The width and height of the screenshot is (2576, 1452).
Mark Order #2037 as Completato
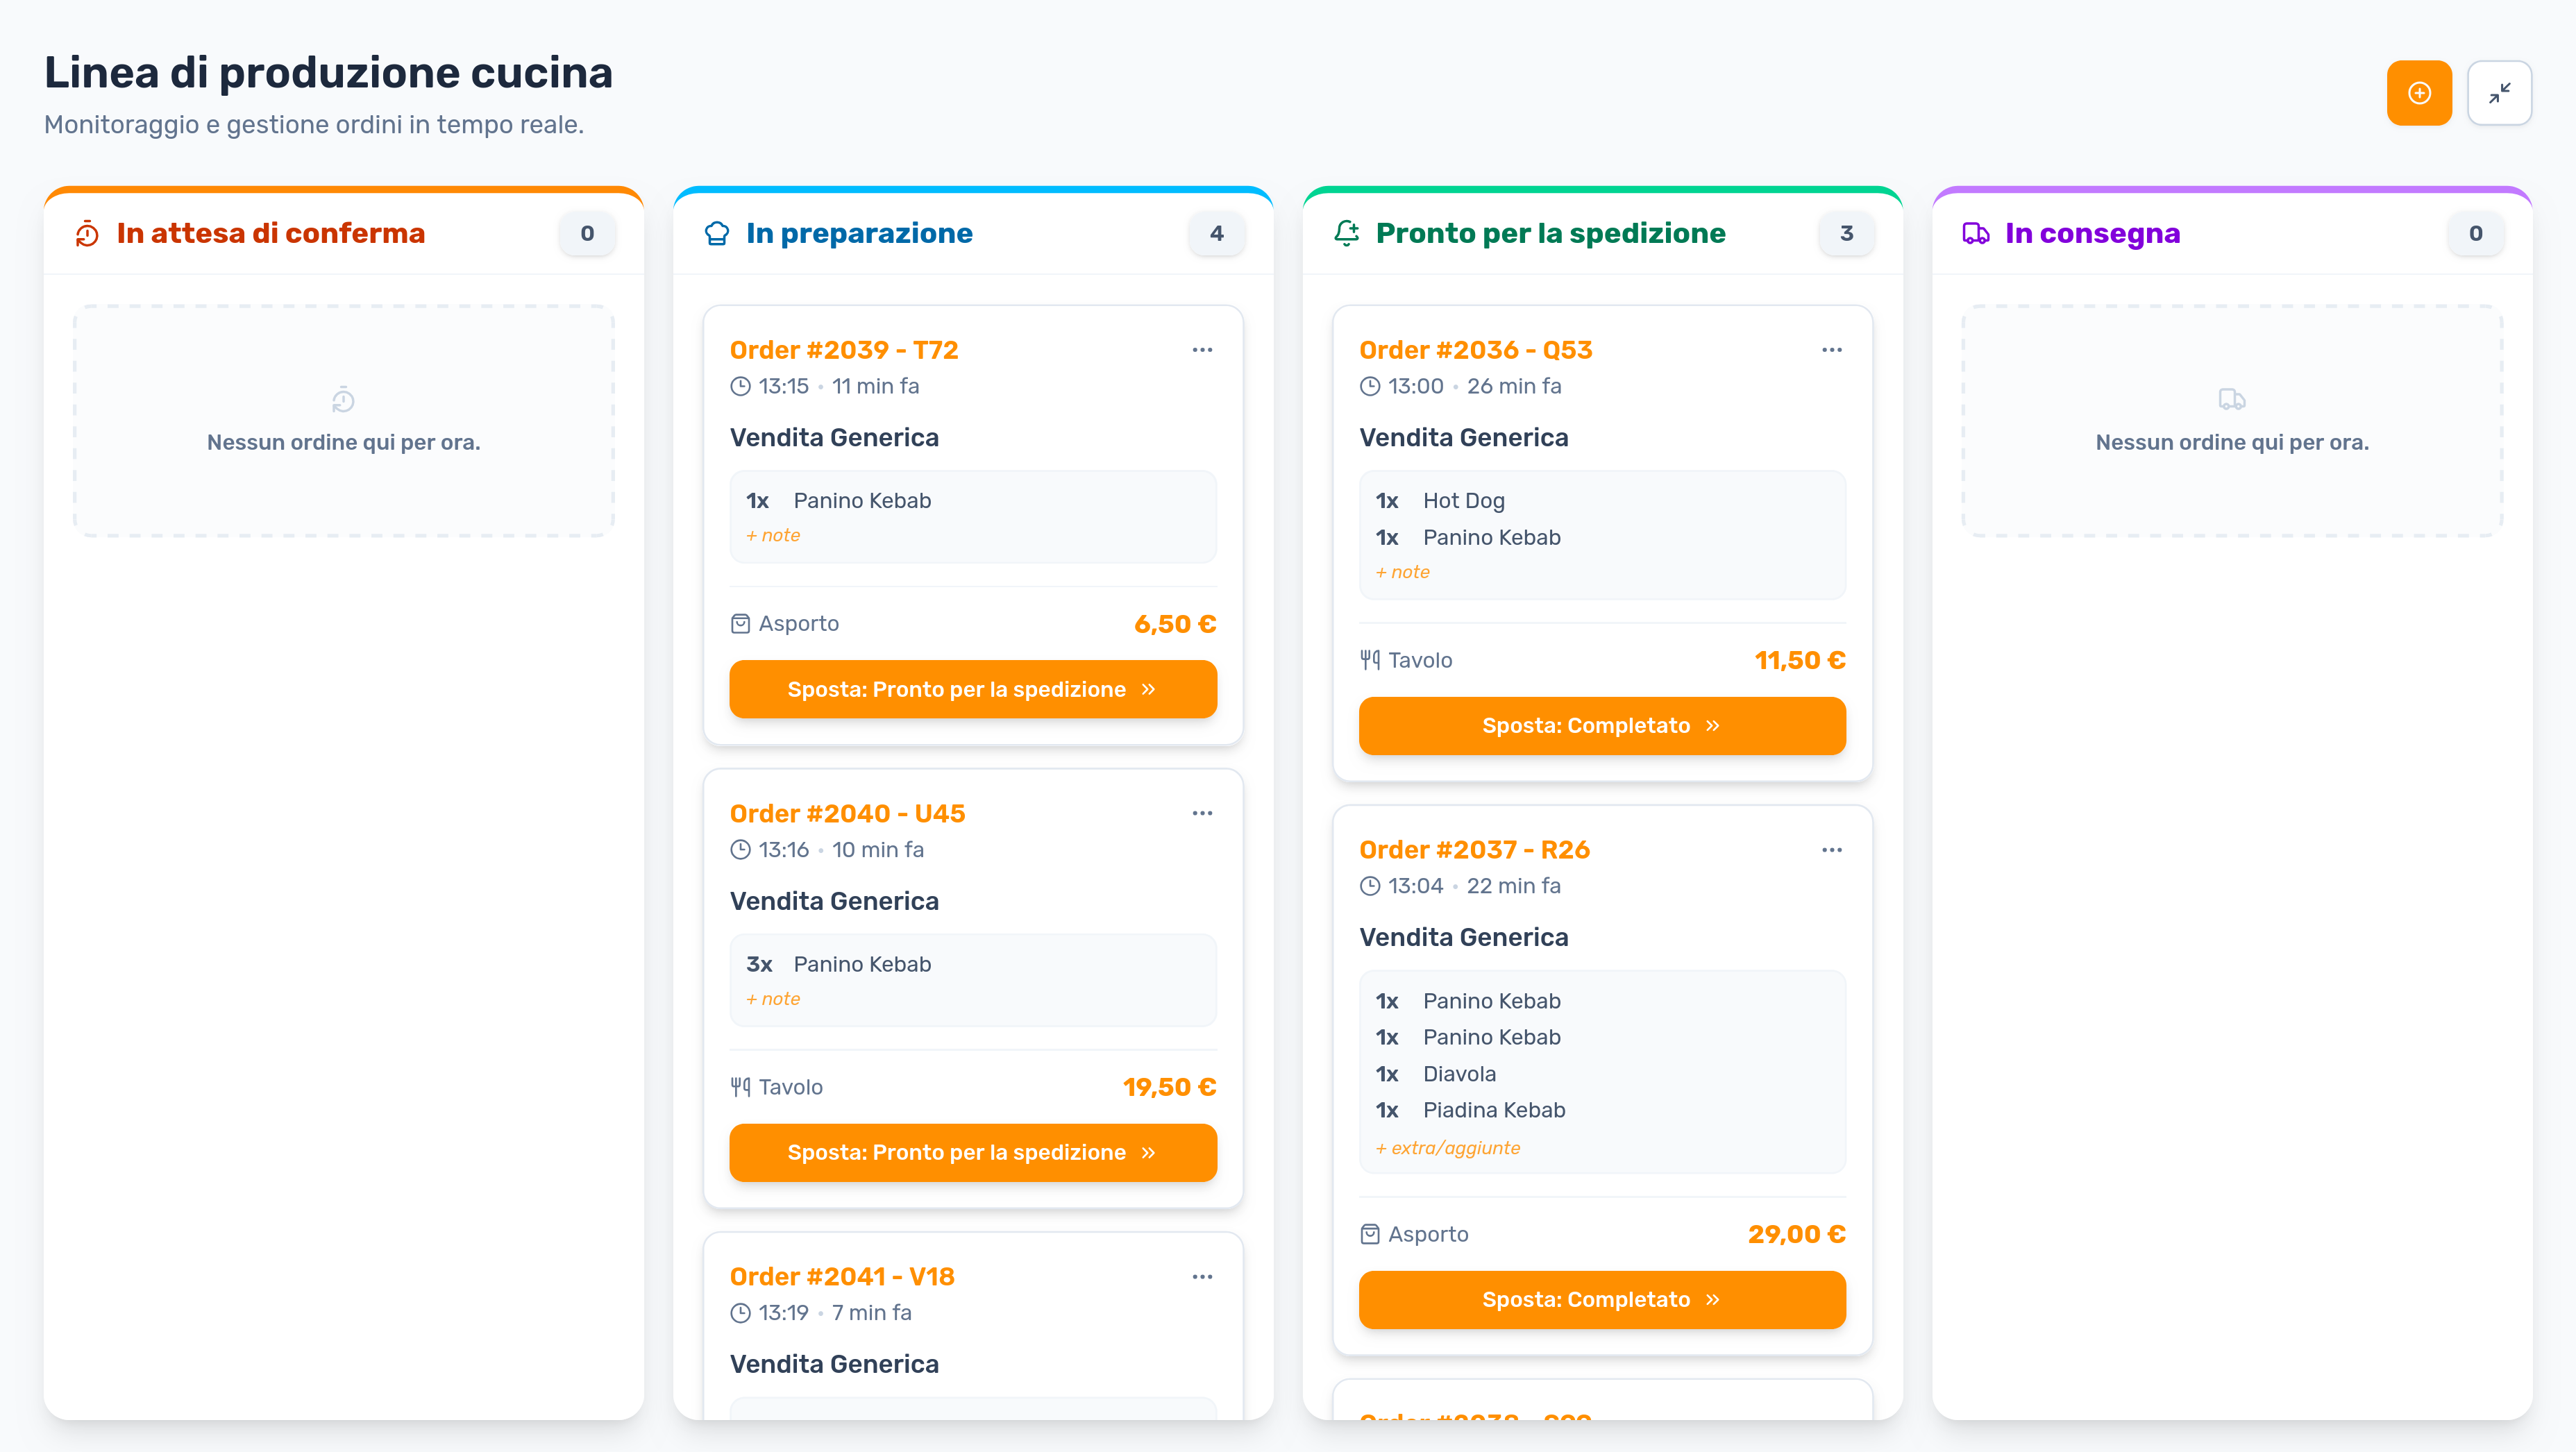1602,1300
